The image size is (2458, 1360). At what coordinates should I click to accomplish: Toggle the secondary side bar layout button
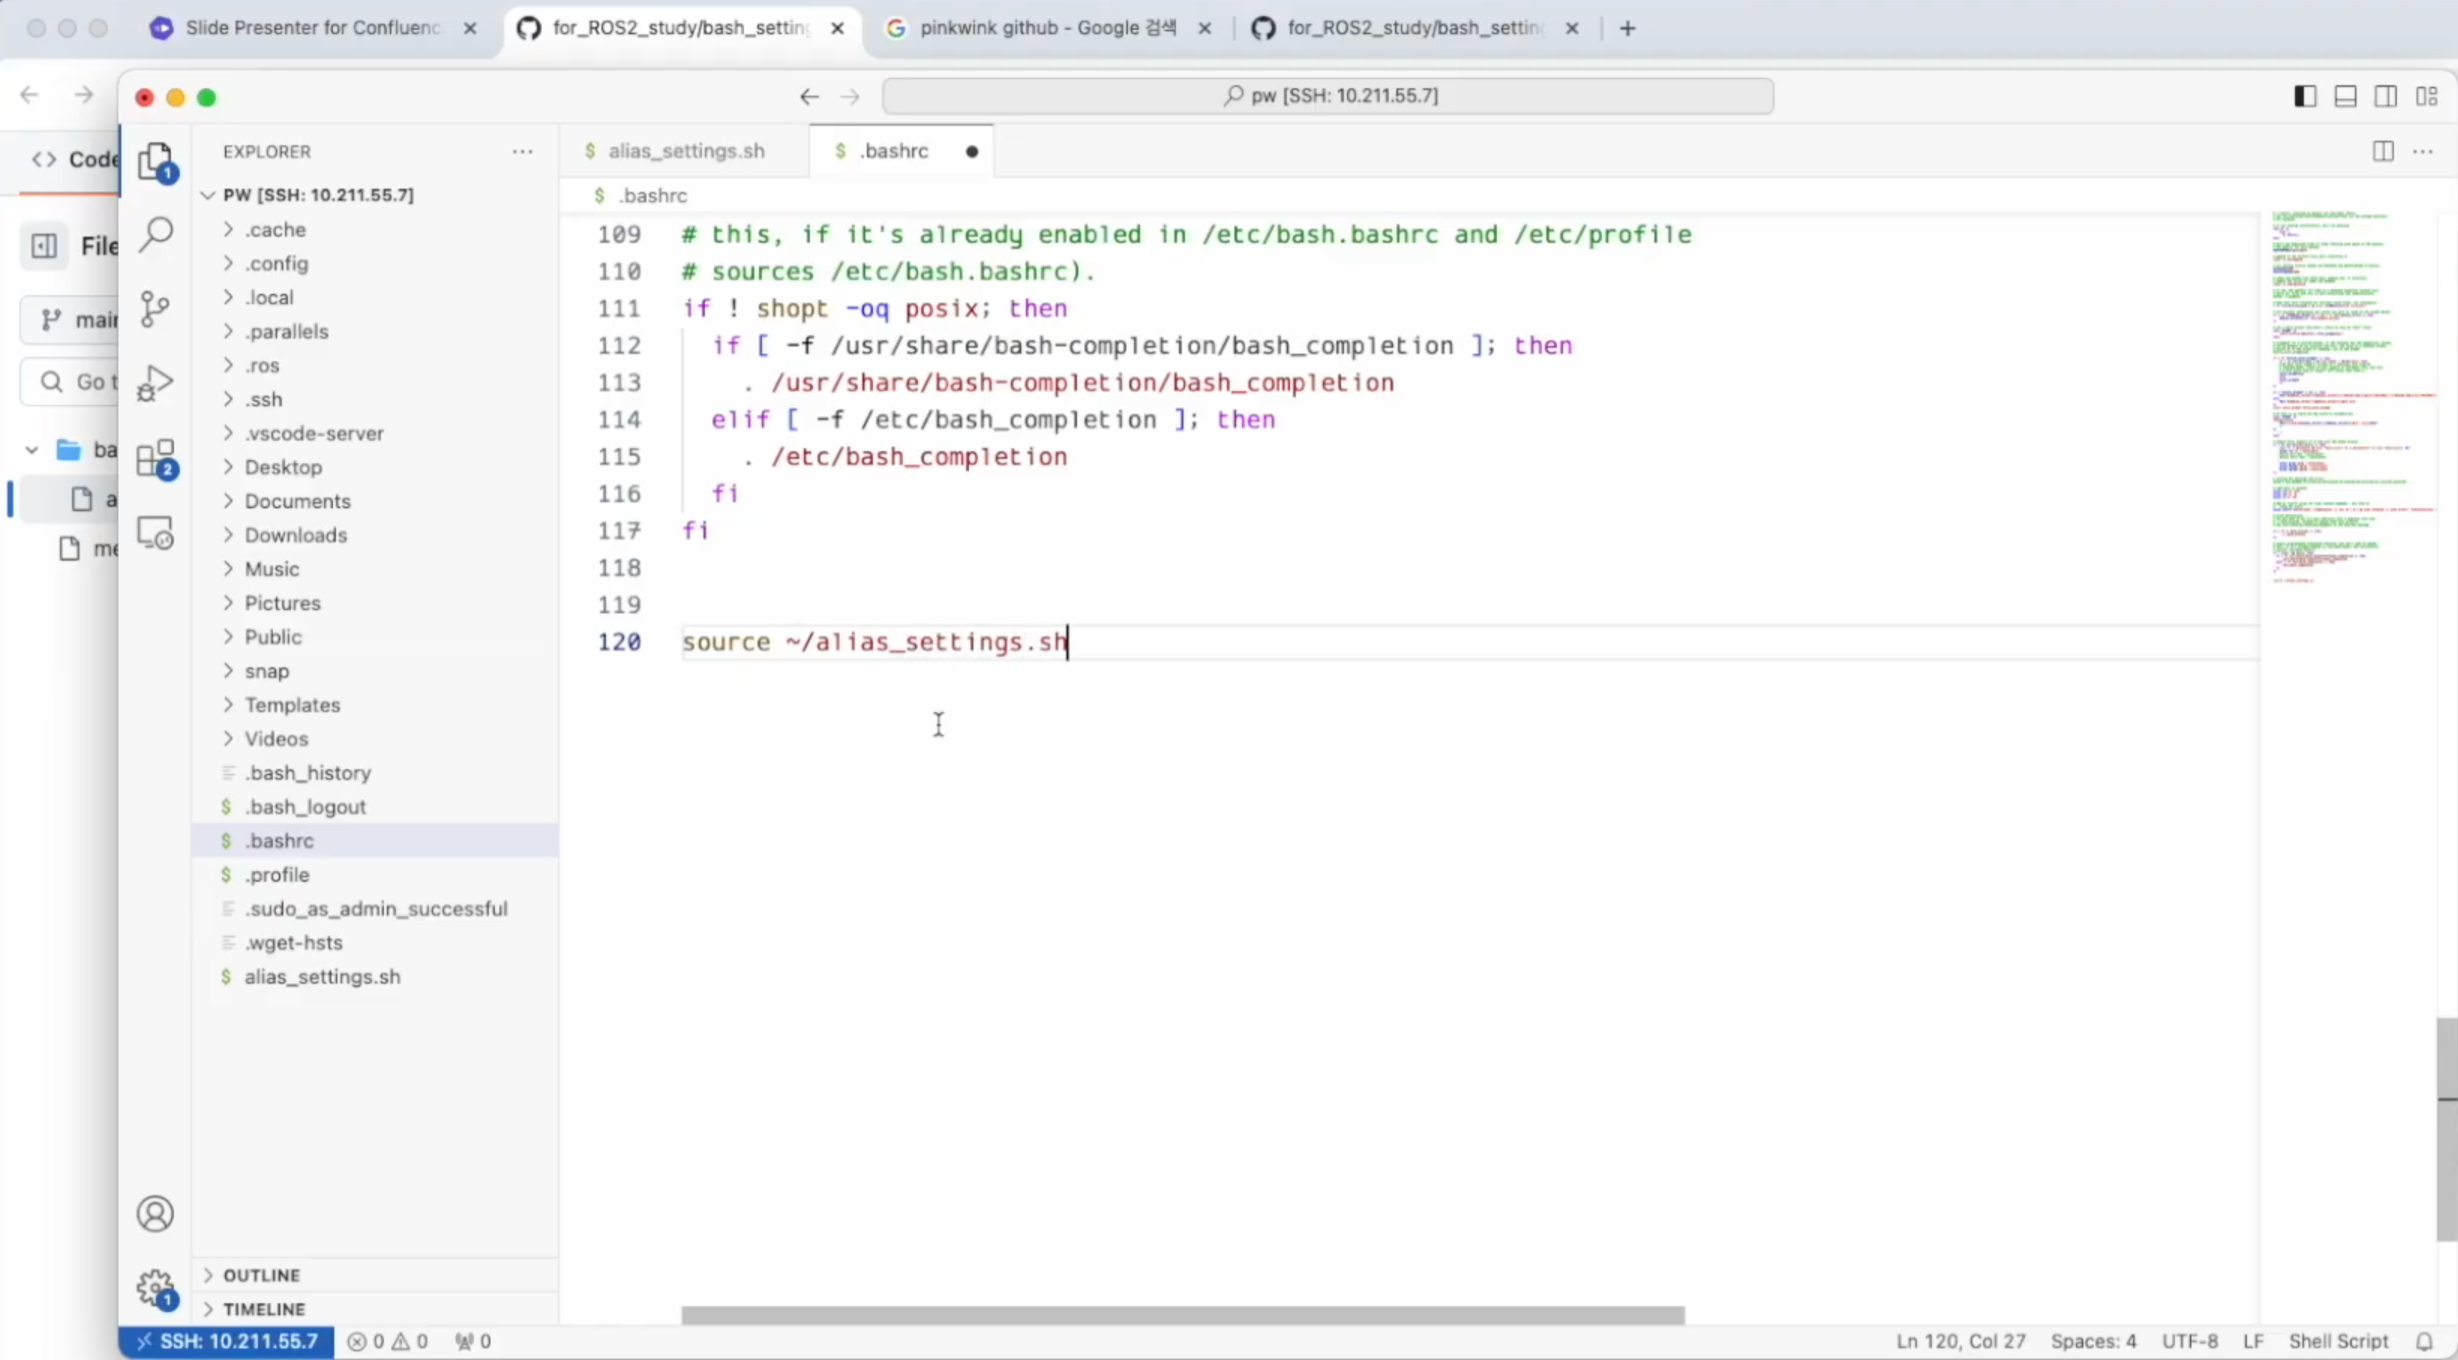[x=2385, y=96]
